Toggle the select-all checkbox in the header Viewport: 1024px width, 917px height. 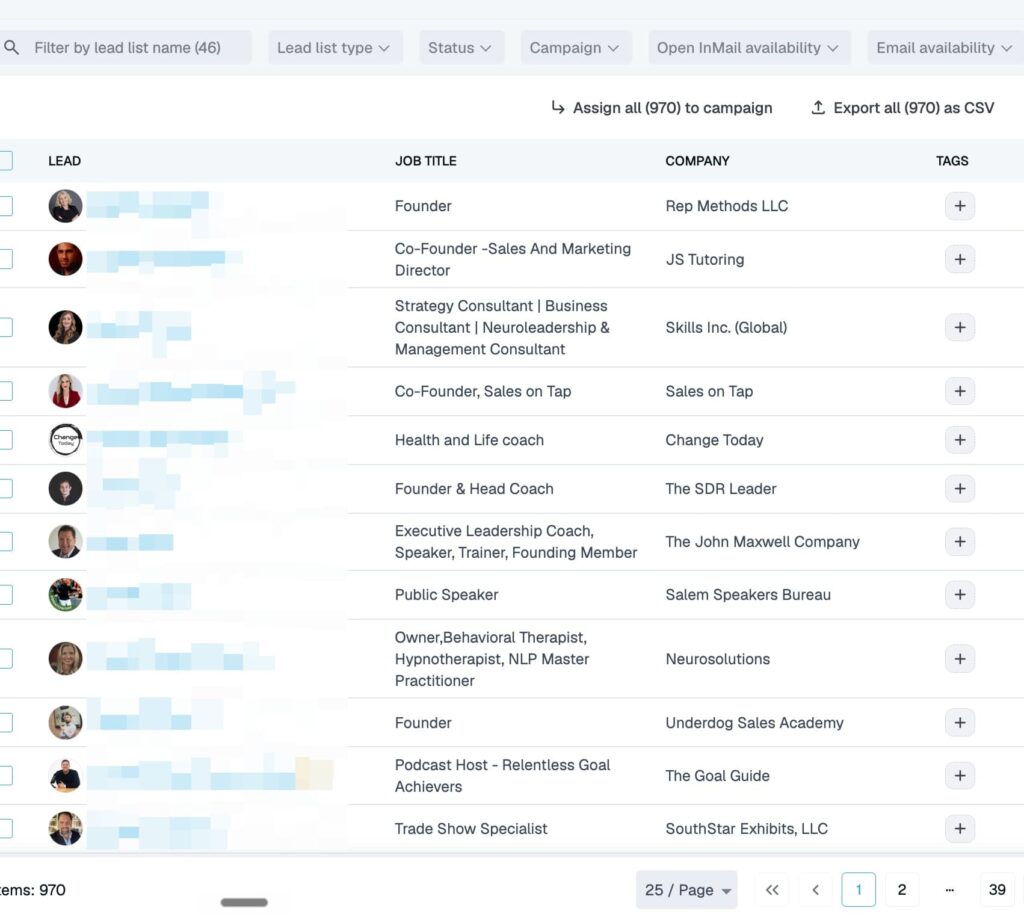pos(5,161)
